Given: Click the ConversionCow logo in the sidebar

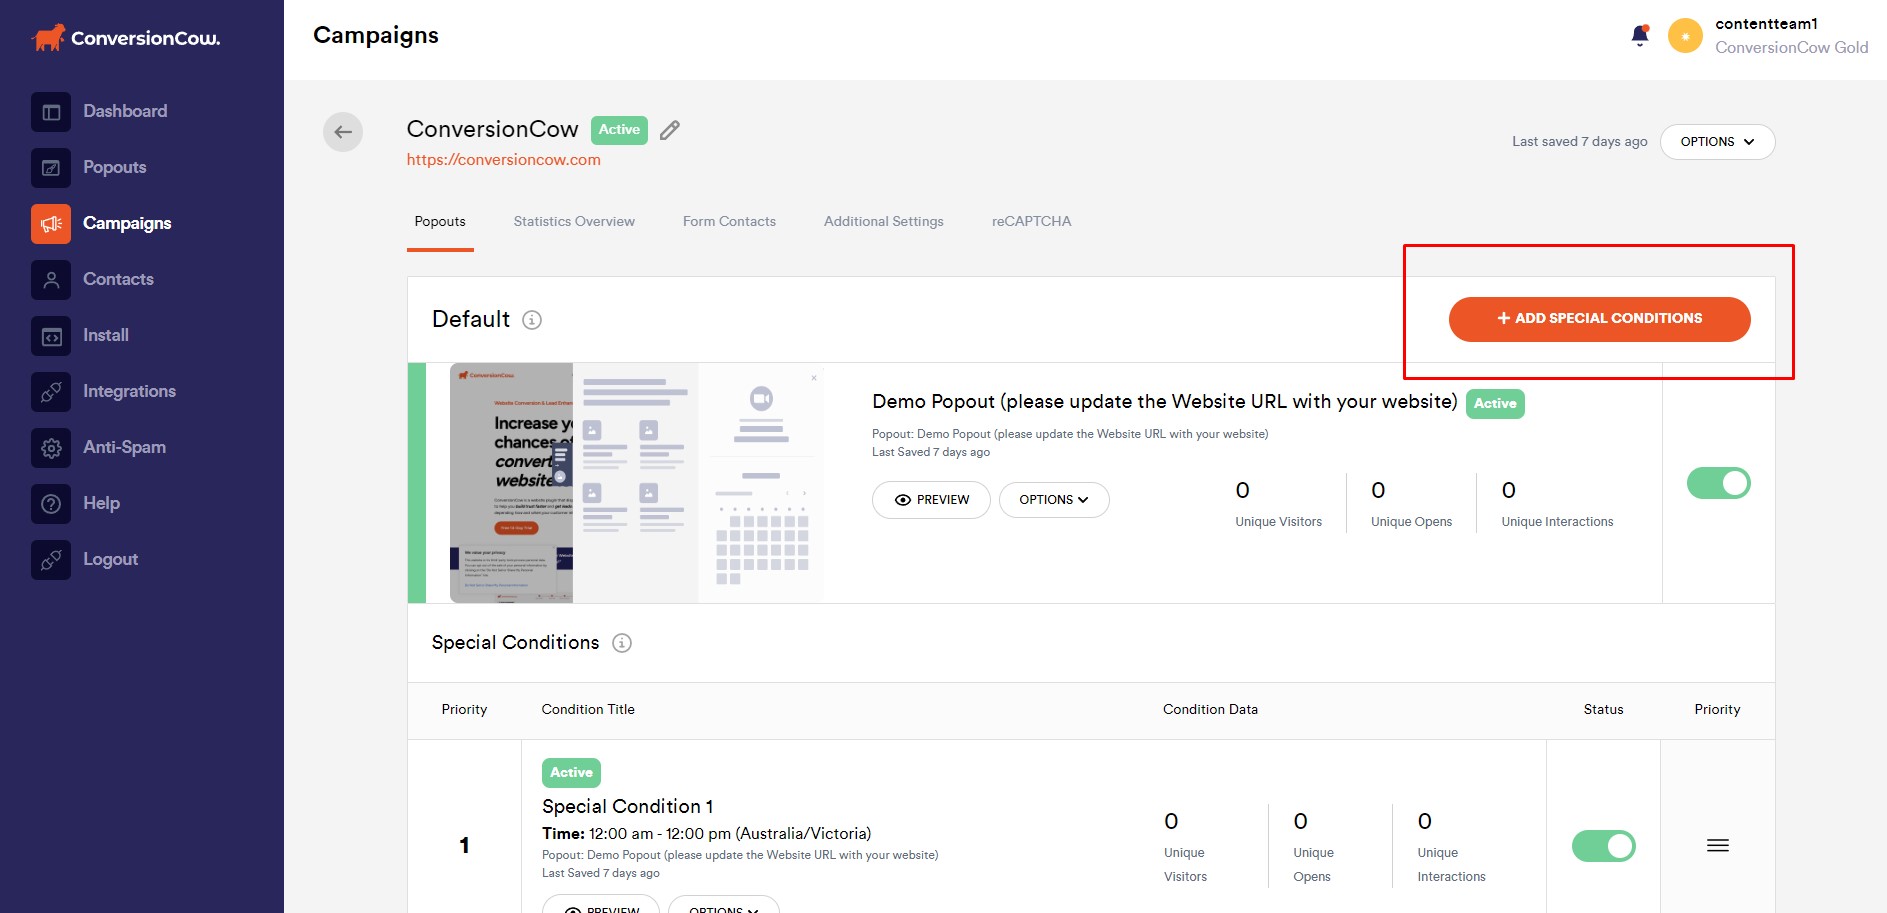Looking at the screenshot, I should pos(125,38).
